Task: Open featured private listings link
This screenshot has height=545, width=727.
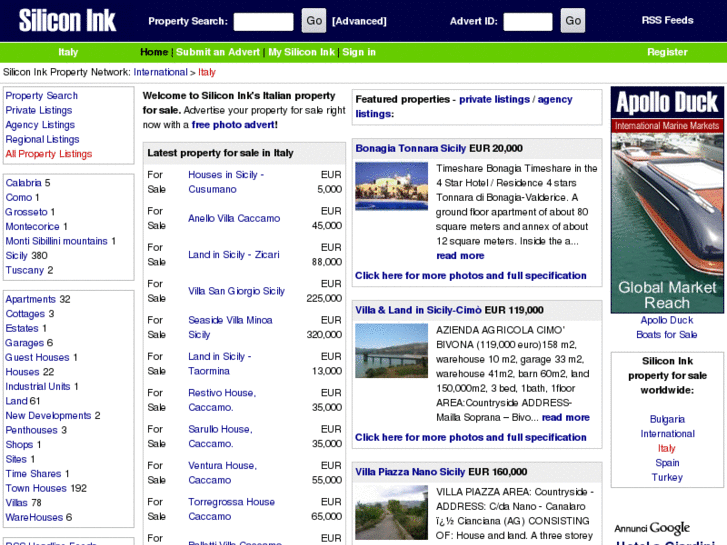Action: tap(494, 99)
